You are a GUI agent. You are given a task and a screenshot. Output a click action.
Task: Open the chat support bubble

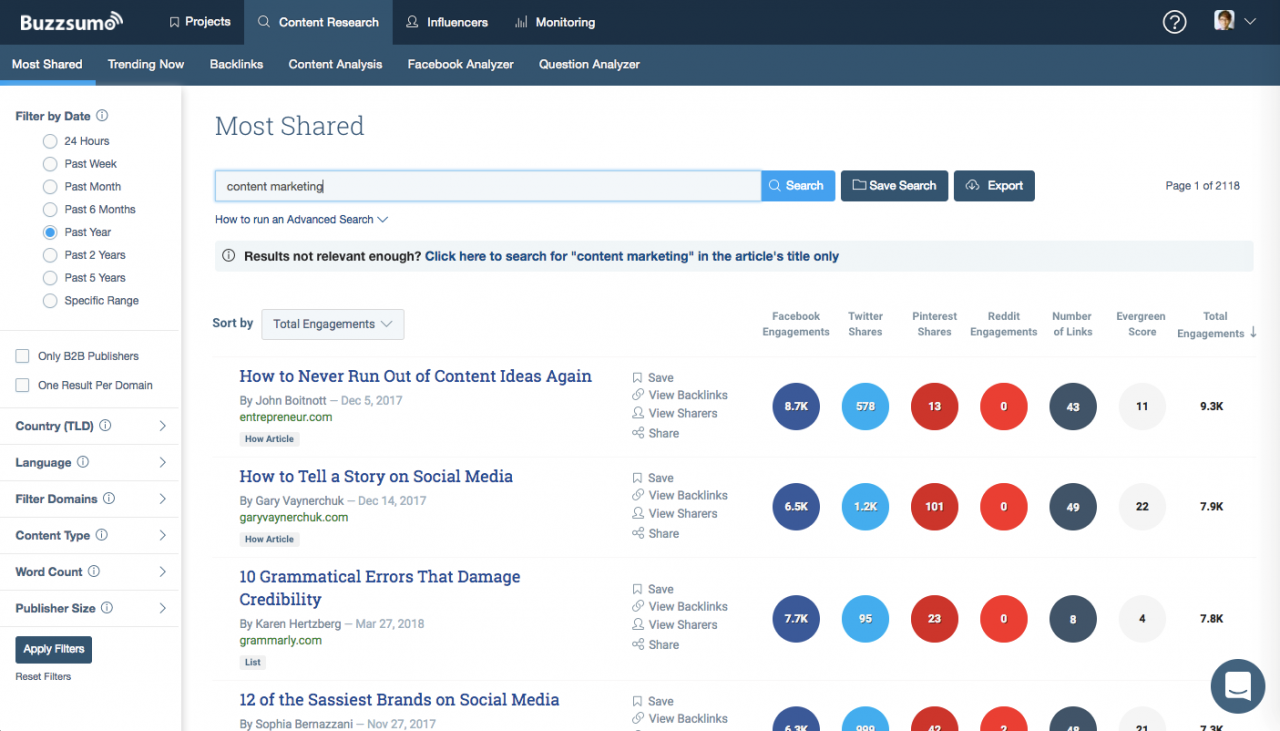[1238, 686]
